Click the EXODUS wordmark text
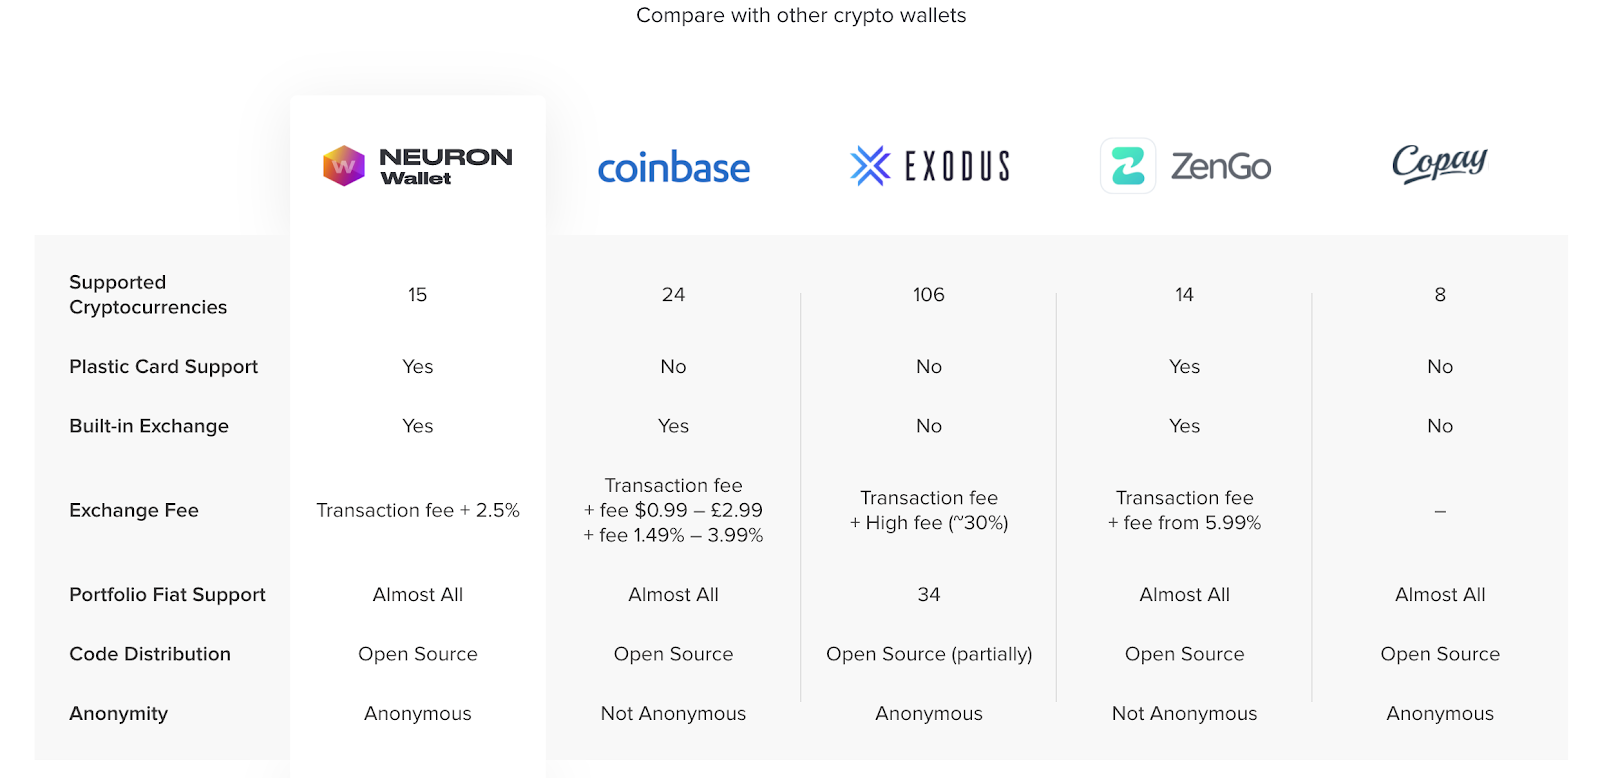This screenshot has width=1600, height=778. click(x=957, y=166)
